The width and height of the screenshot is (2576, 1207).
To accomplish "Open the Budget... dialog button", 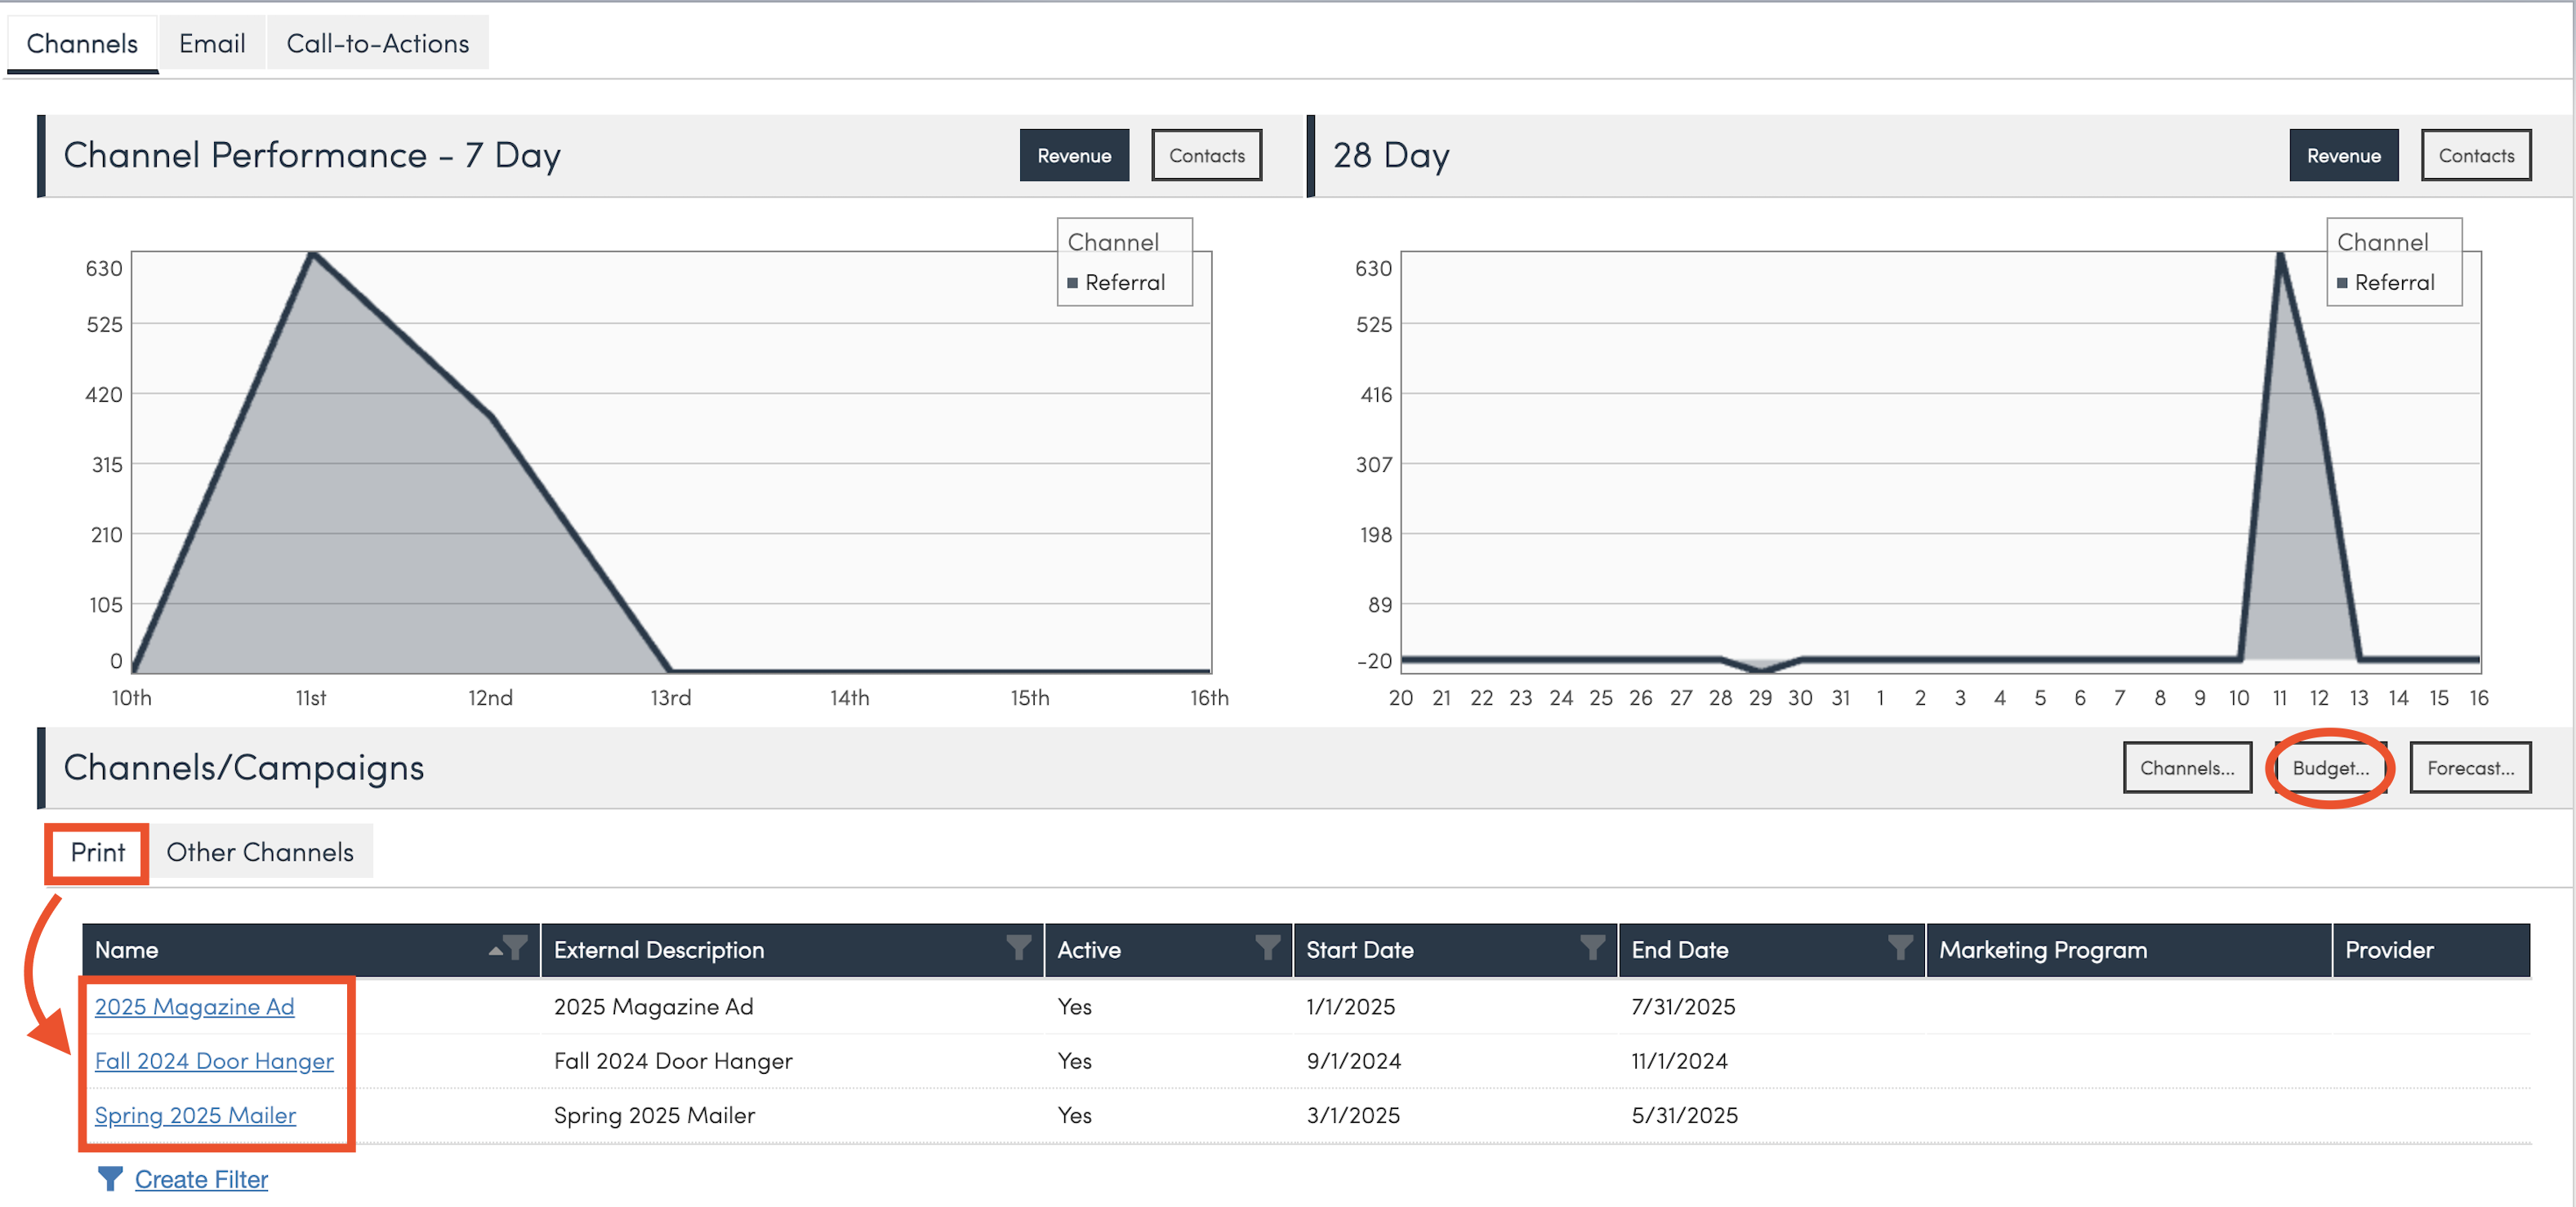I will (x=2330, y=767).
